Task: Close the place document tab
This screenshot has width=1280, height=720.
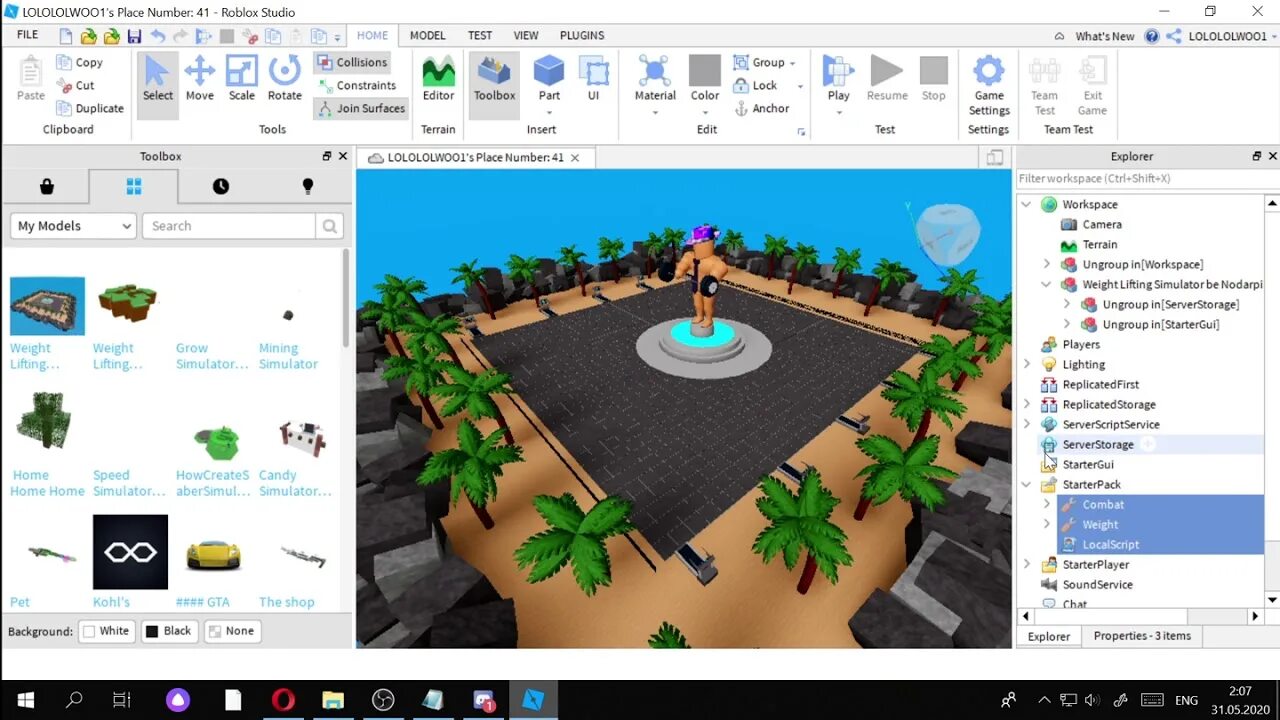Action: (575, 158)
